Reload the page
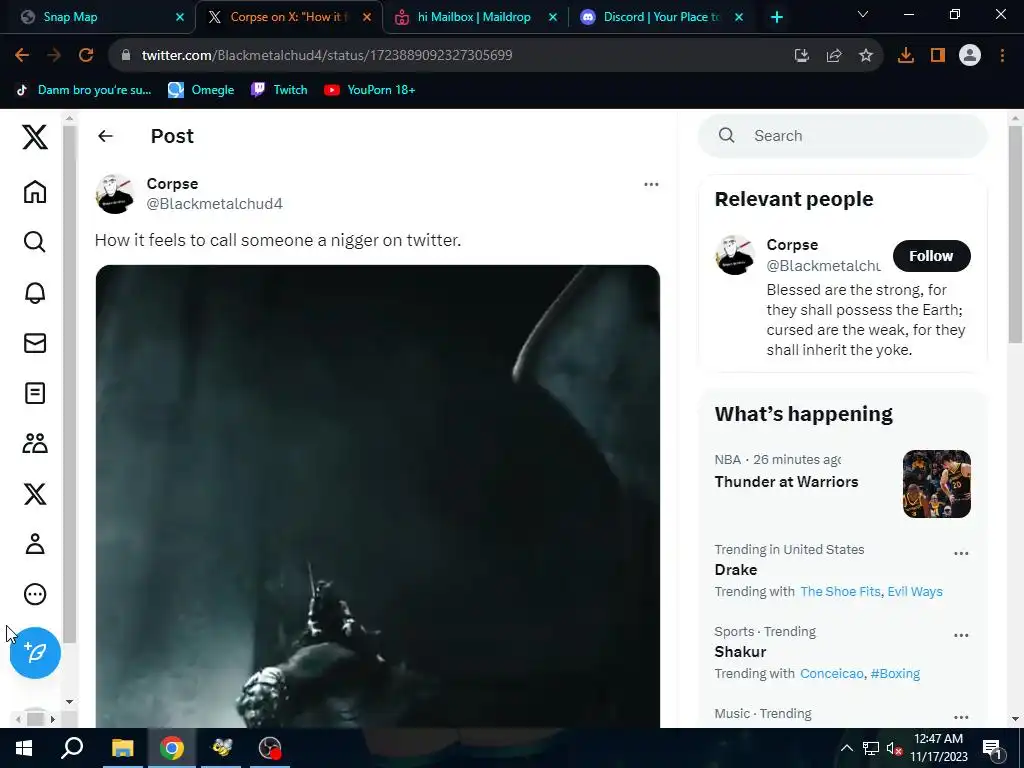This screenshot has height=768, width=1024. [x=86, y=56]
